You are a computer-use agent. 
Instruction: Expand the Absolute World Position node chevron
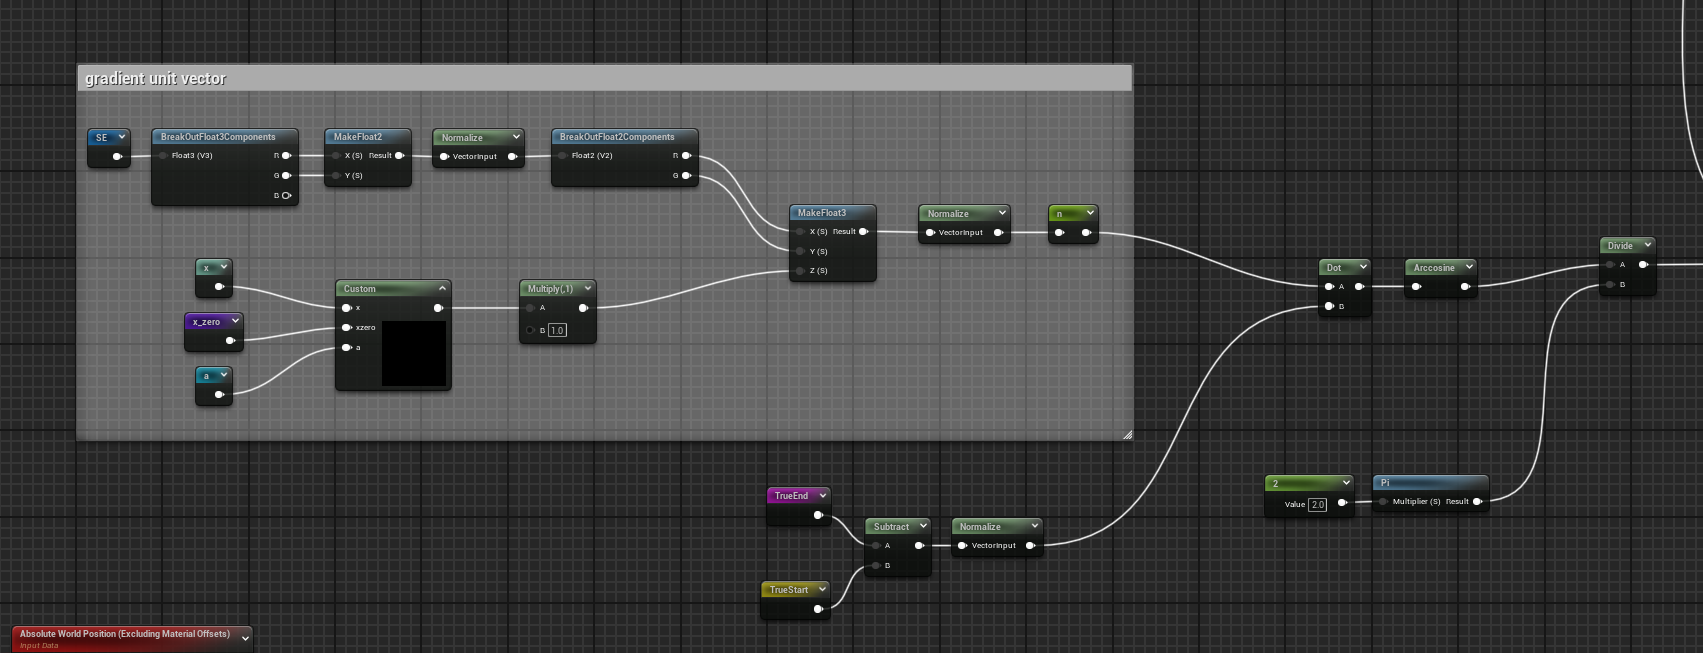245,638
